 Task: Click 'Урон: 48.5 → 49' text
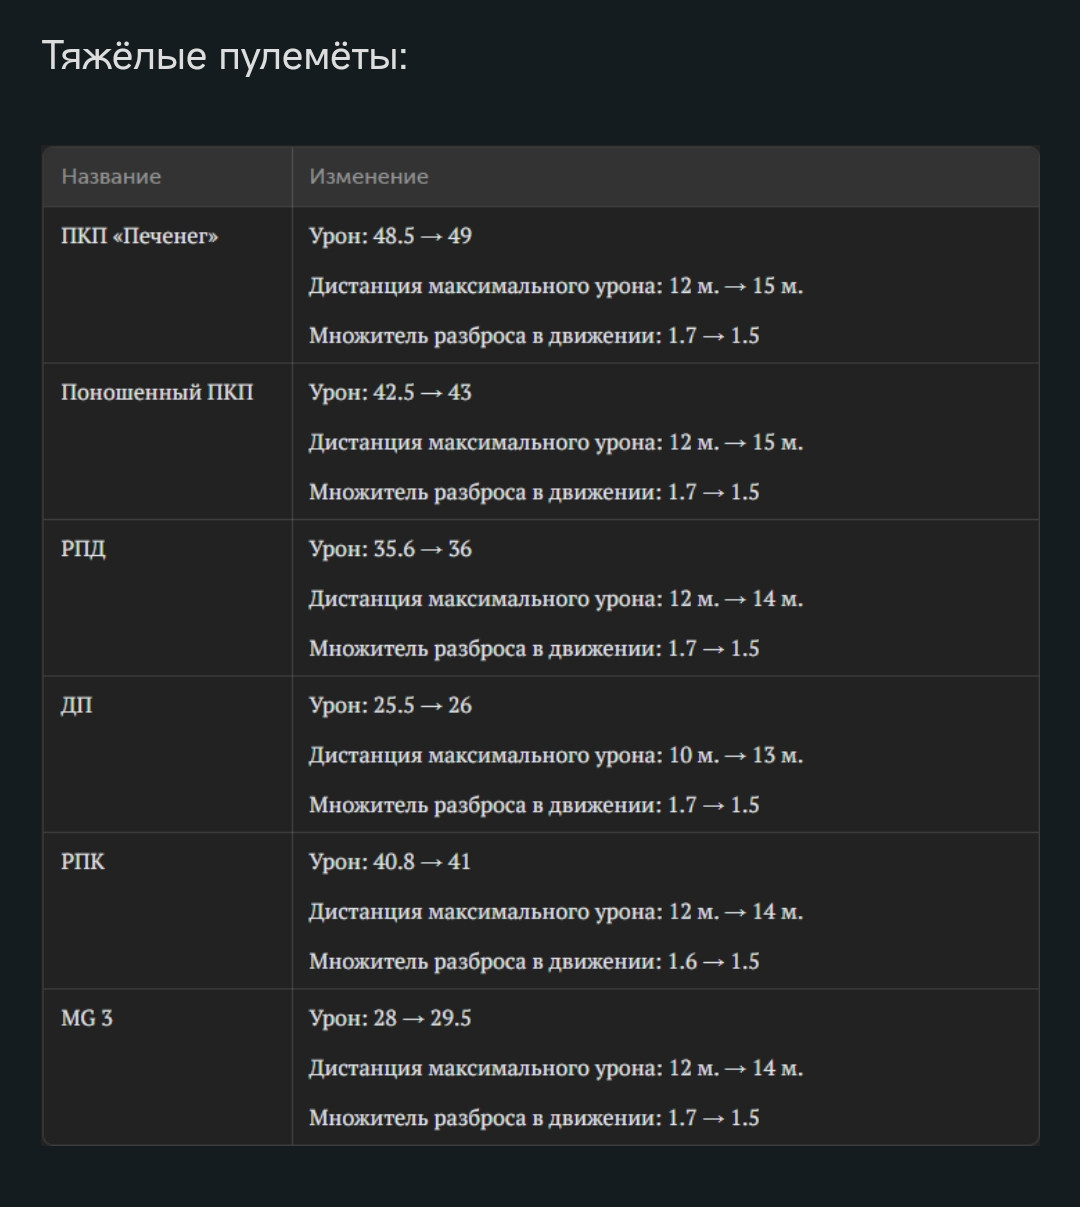(x=390, y=236)
